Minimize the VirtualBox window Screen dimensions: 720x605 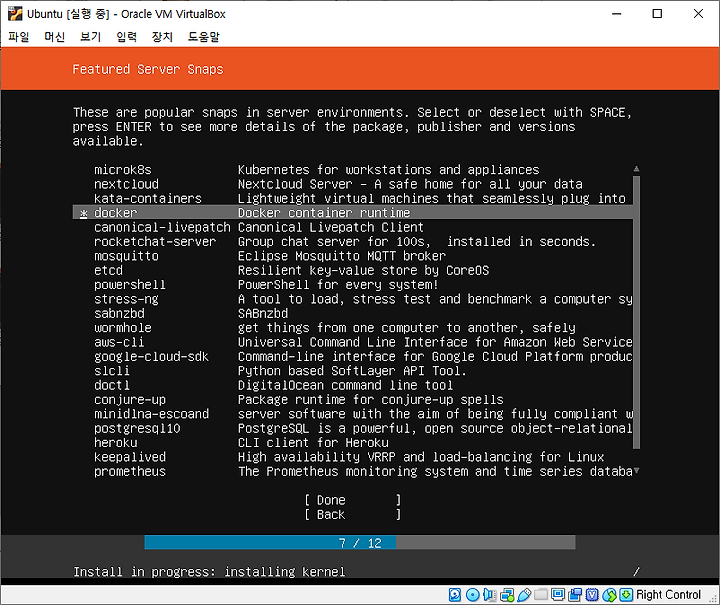[x=617, y=14]
